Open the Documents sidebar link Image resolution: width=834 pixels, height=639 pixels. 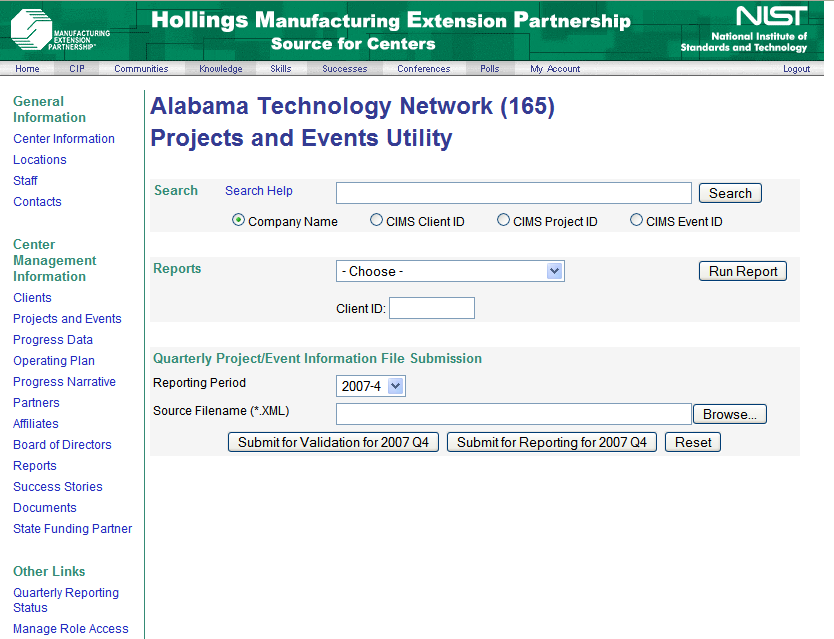click(45, 508)
